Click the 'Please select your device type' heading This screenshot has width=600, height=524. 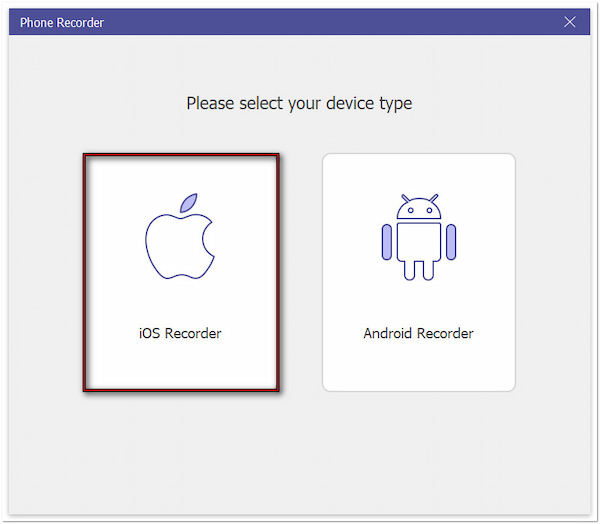coord(299,104)
